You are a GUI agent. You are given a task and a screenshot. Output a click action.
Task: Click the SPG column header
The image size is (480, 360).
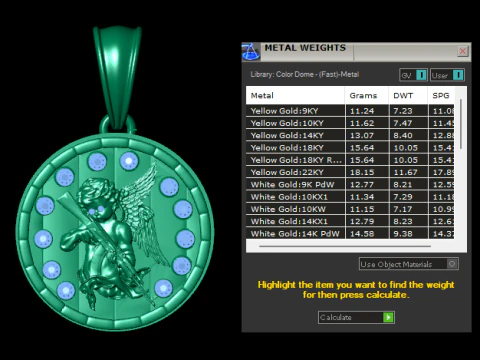tap(441, 96)
